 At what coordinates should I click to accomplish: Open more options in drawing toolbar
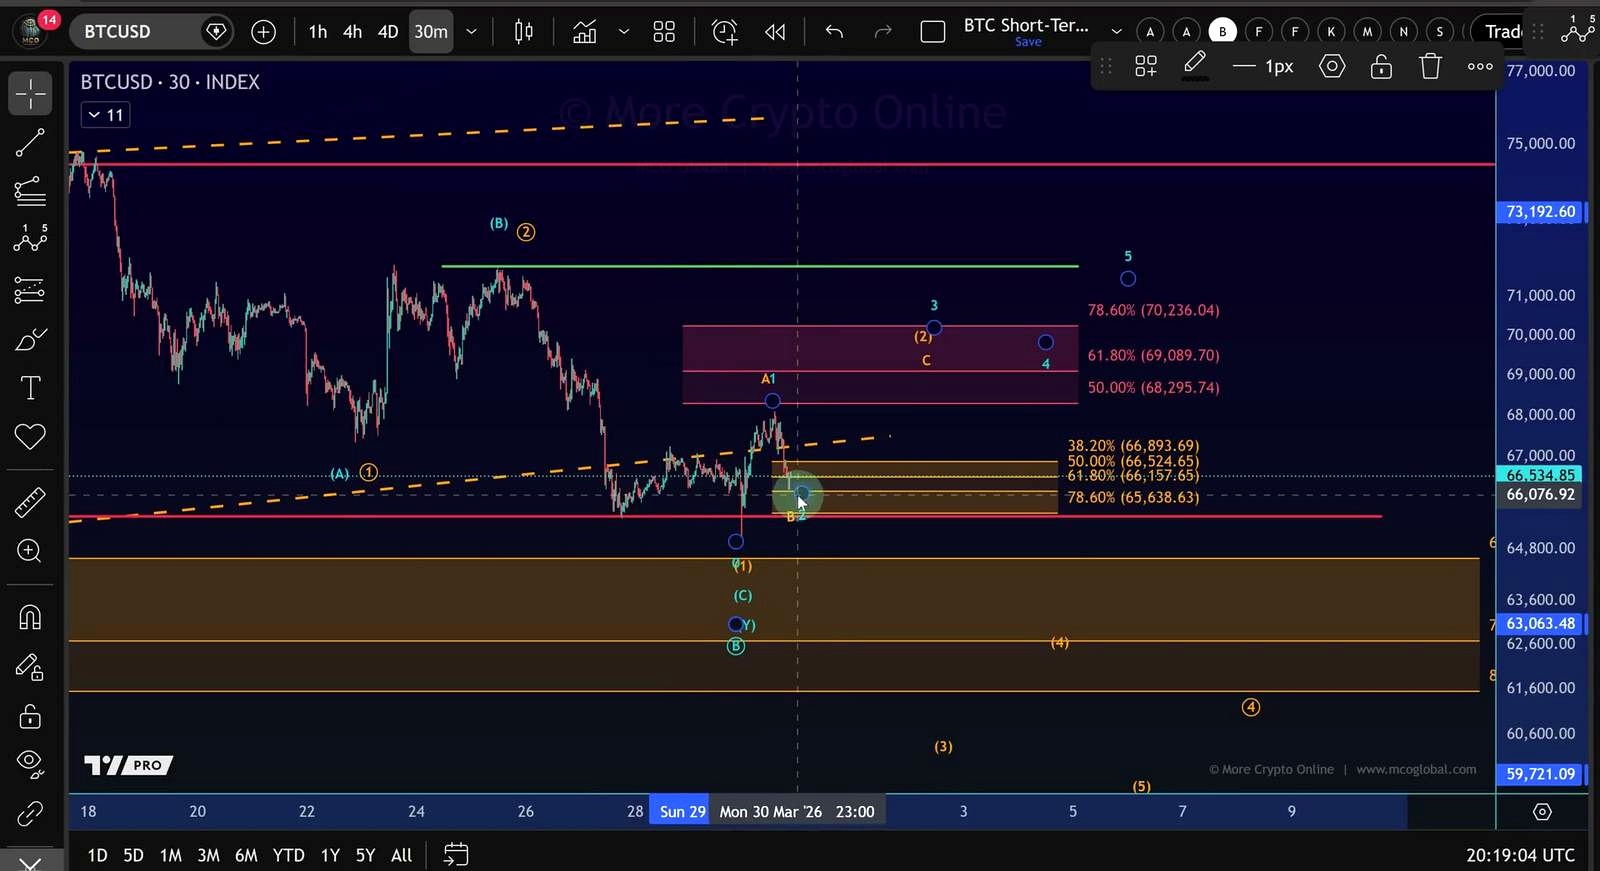coord(1480,67)
